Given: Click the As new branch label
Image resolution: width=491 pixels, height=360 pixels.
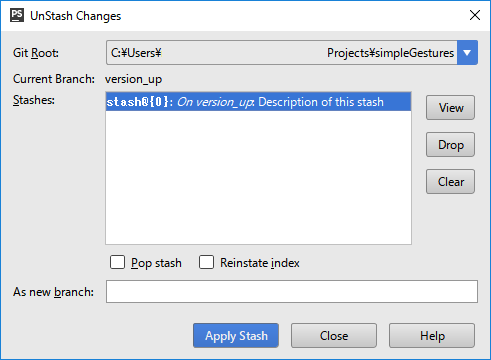Looking at the screenshot, I should 53,292.
